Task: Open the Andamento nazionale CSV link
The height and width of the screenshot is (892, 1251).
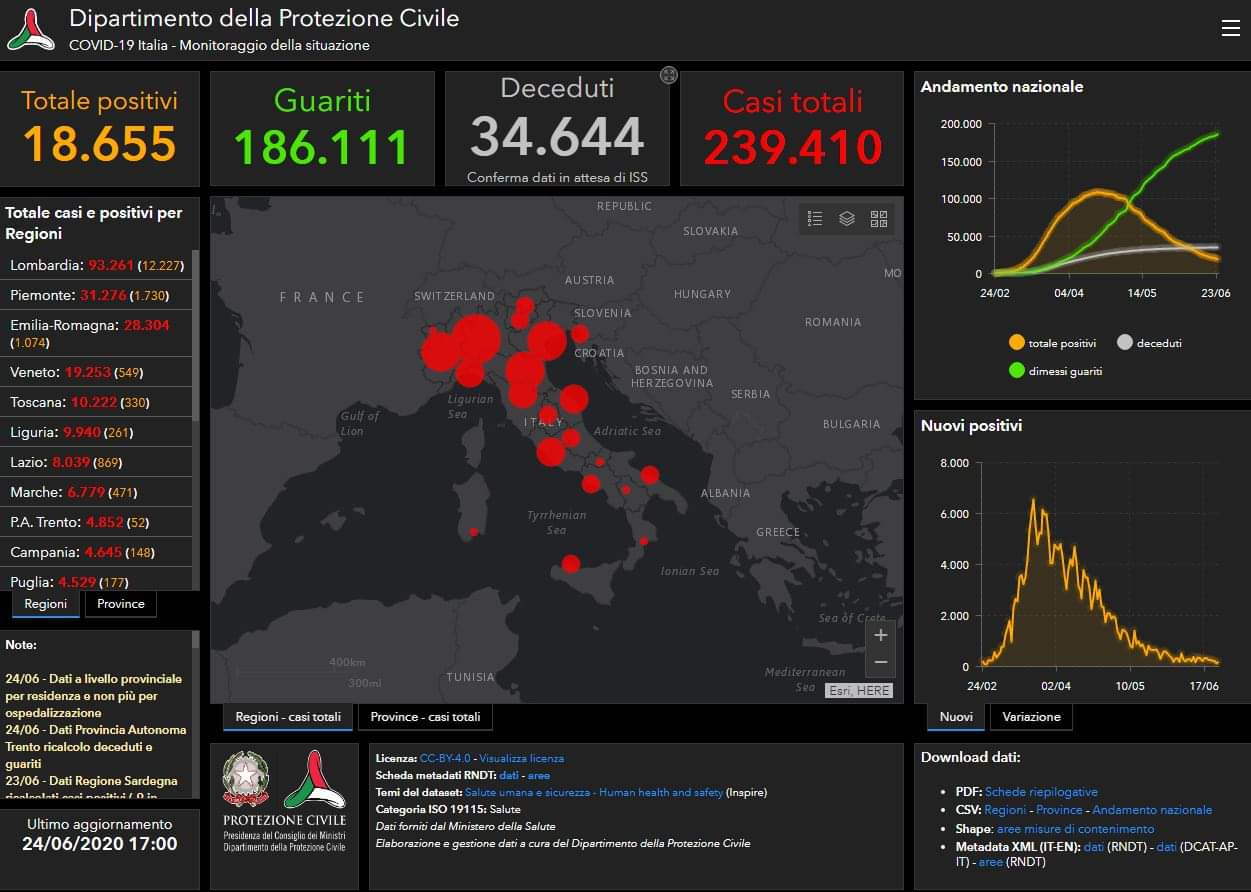Action: [x=1151, y=810]
